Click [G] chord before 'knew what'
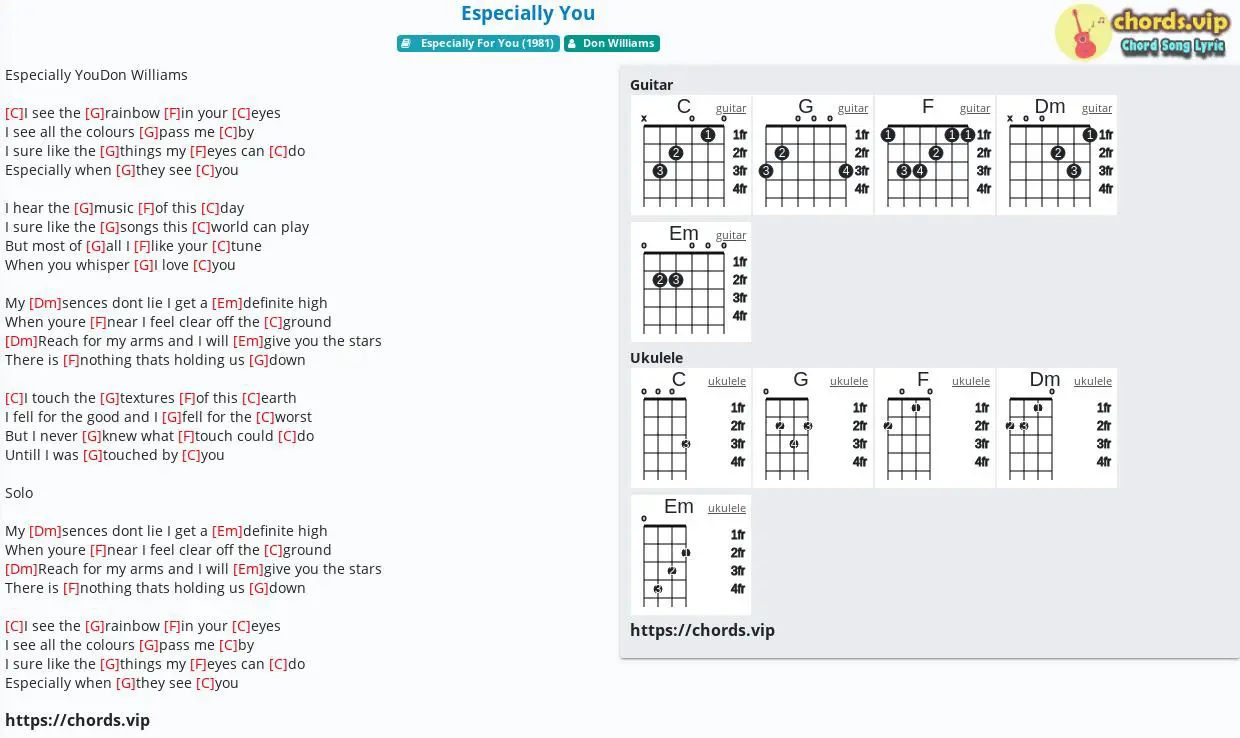1240x738 pixels. point(92,436)
